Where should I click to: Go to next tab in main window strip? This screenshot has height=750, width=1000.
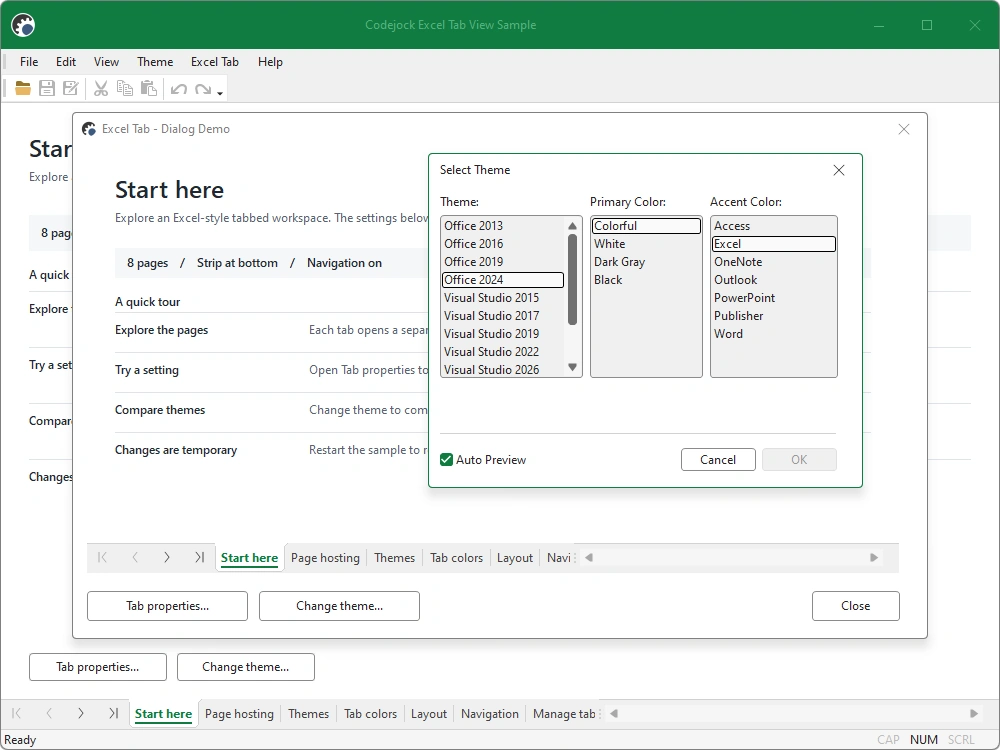(80, 713)
